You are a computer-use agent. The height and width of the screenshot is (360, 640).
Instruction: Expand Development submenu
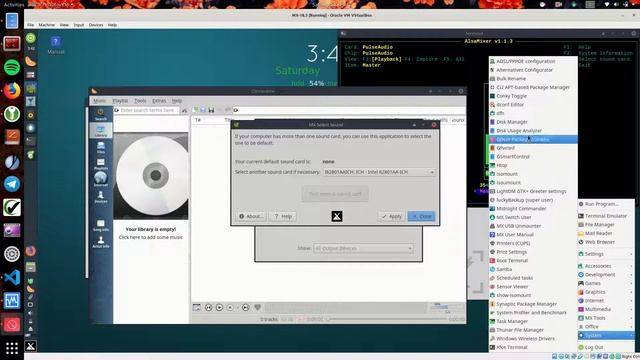point(606,275)
